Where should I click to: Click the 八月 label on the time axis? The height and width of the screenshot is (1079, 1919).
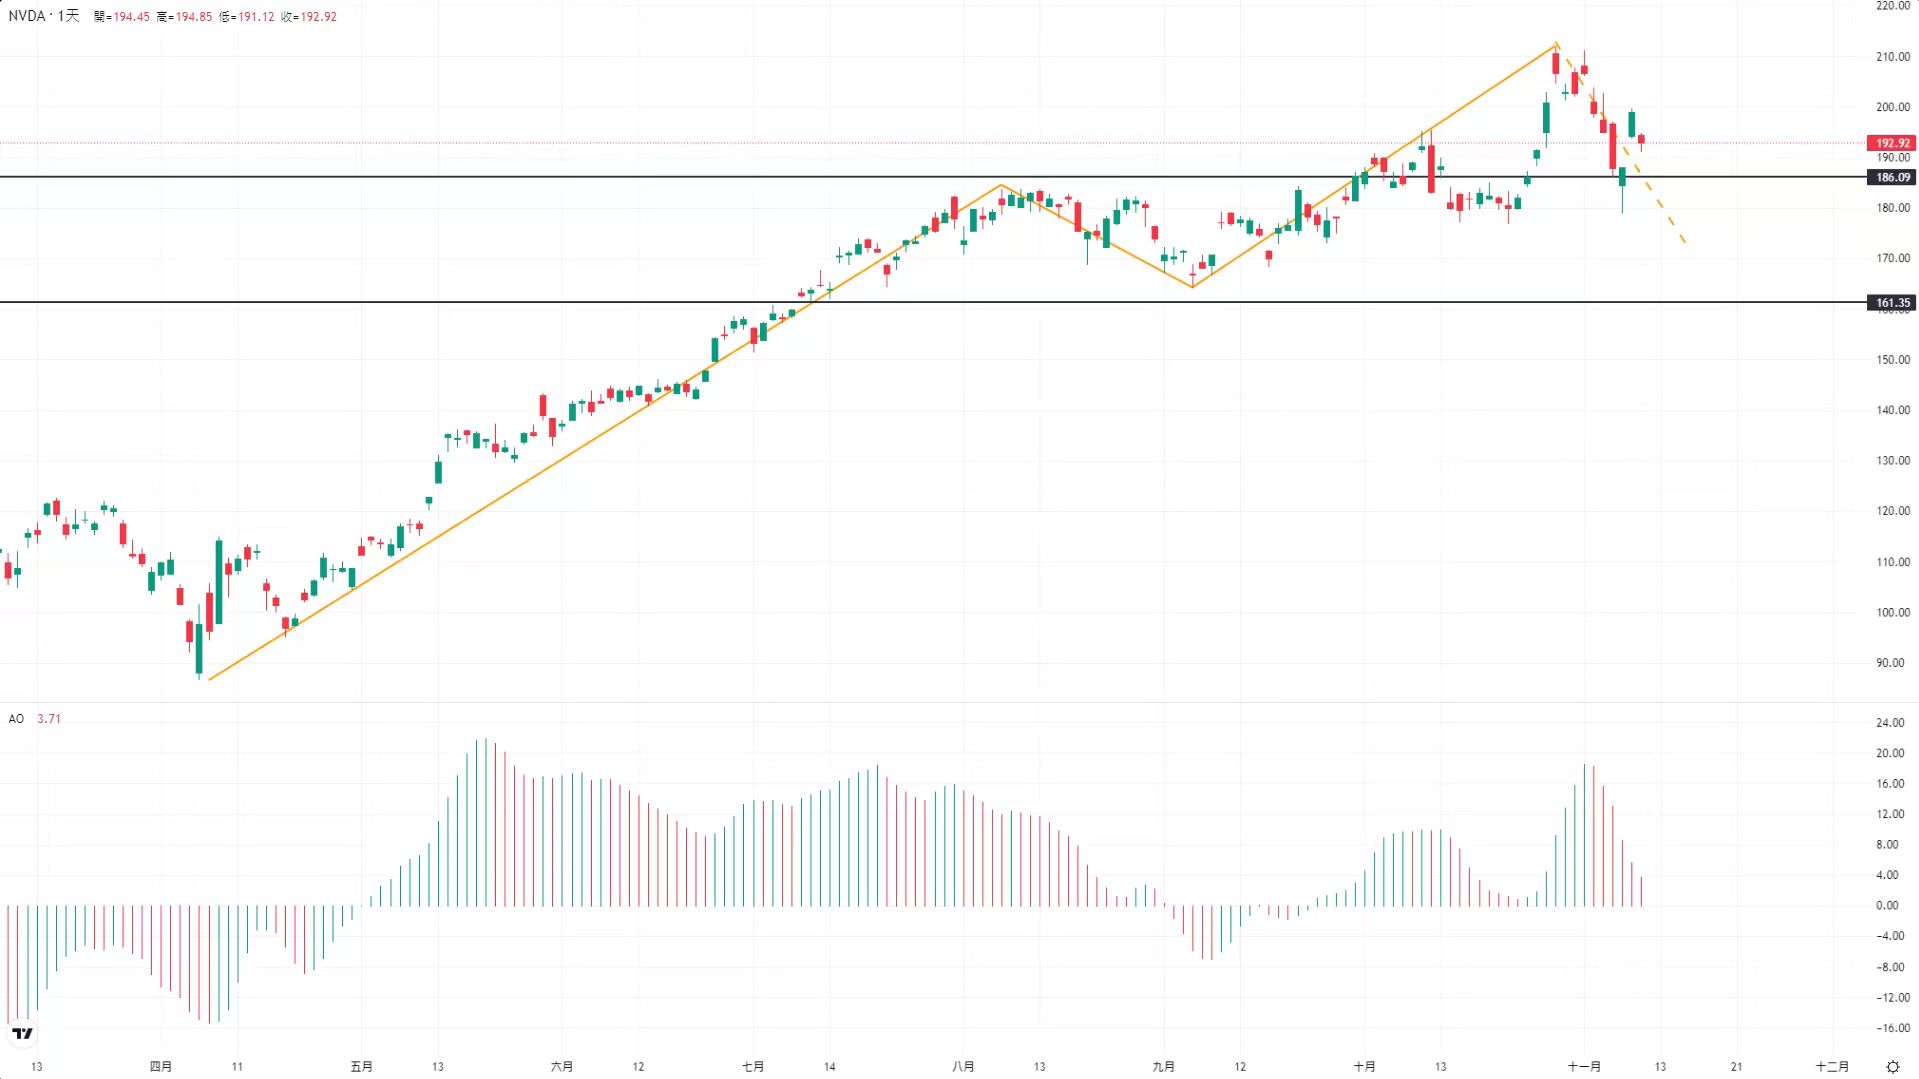coord(963,1067)
